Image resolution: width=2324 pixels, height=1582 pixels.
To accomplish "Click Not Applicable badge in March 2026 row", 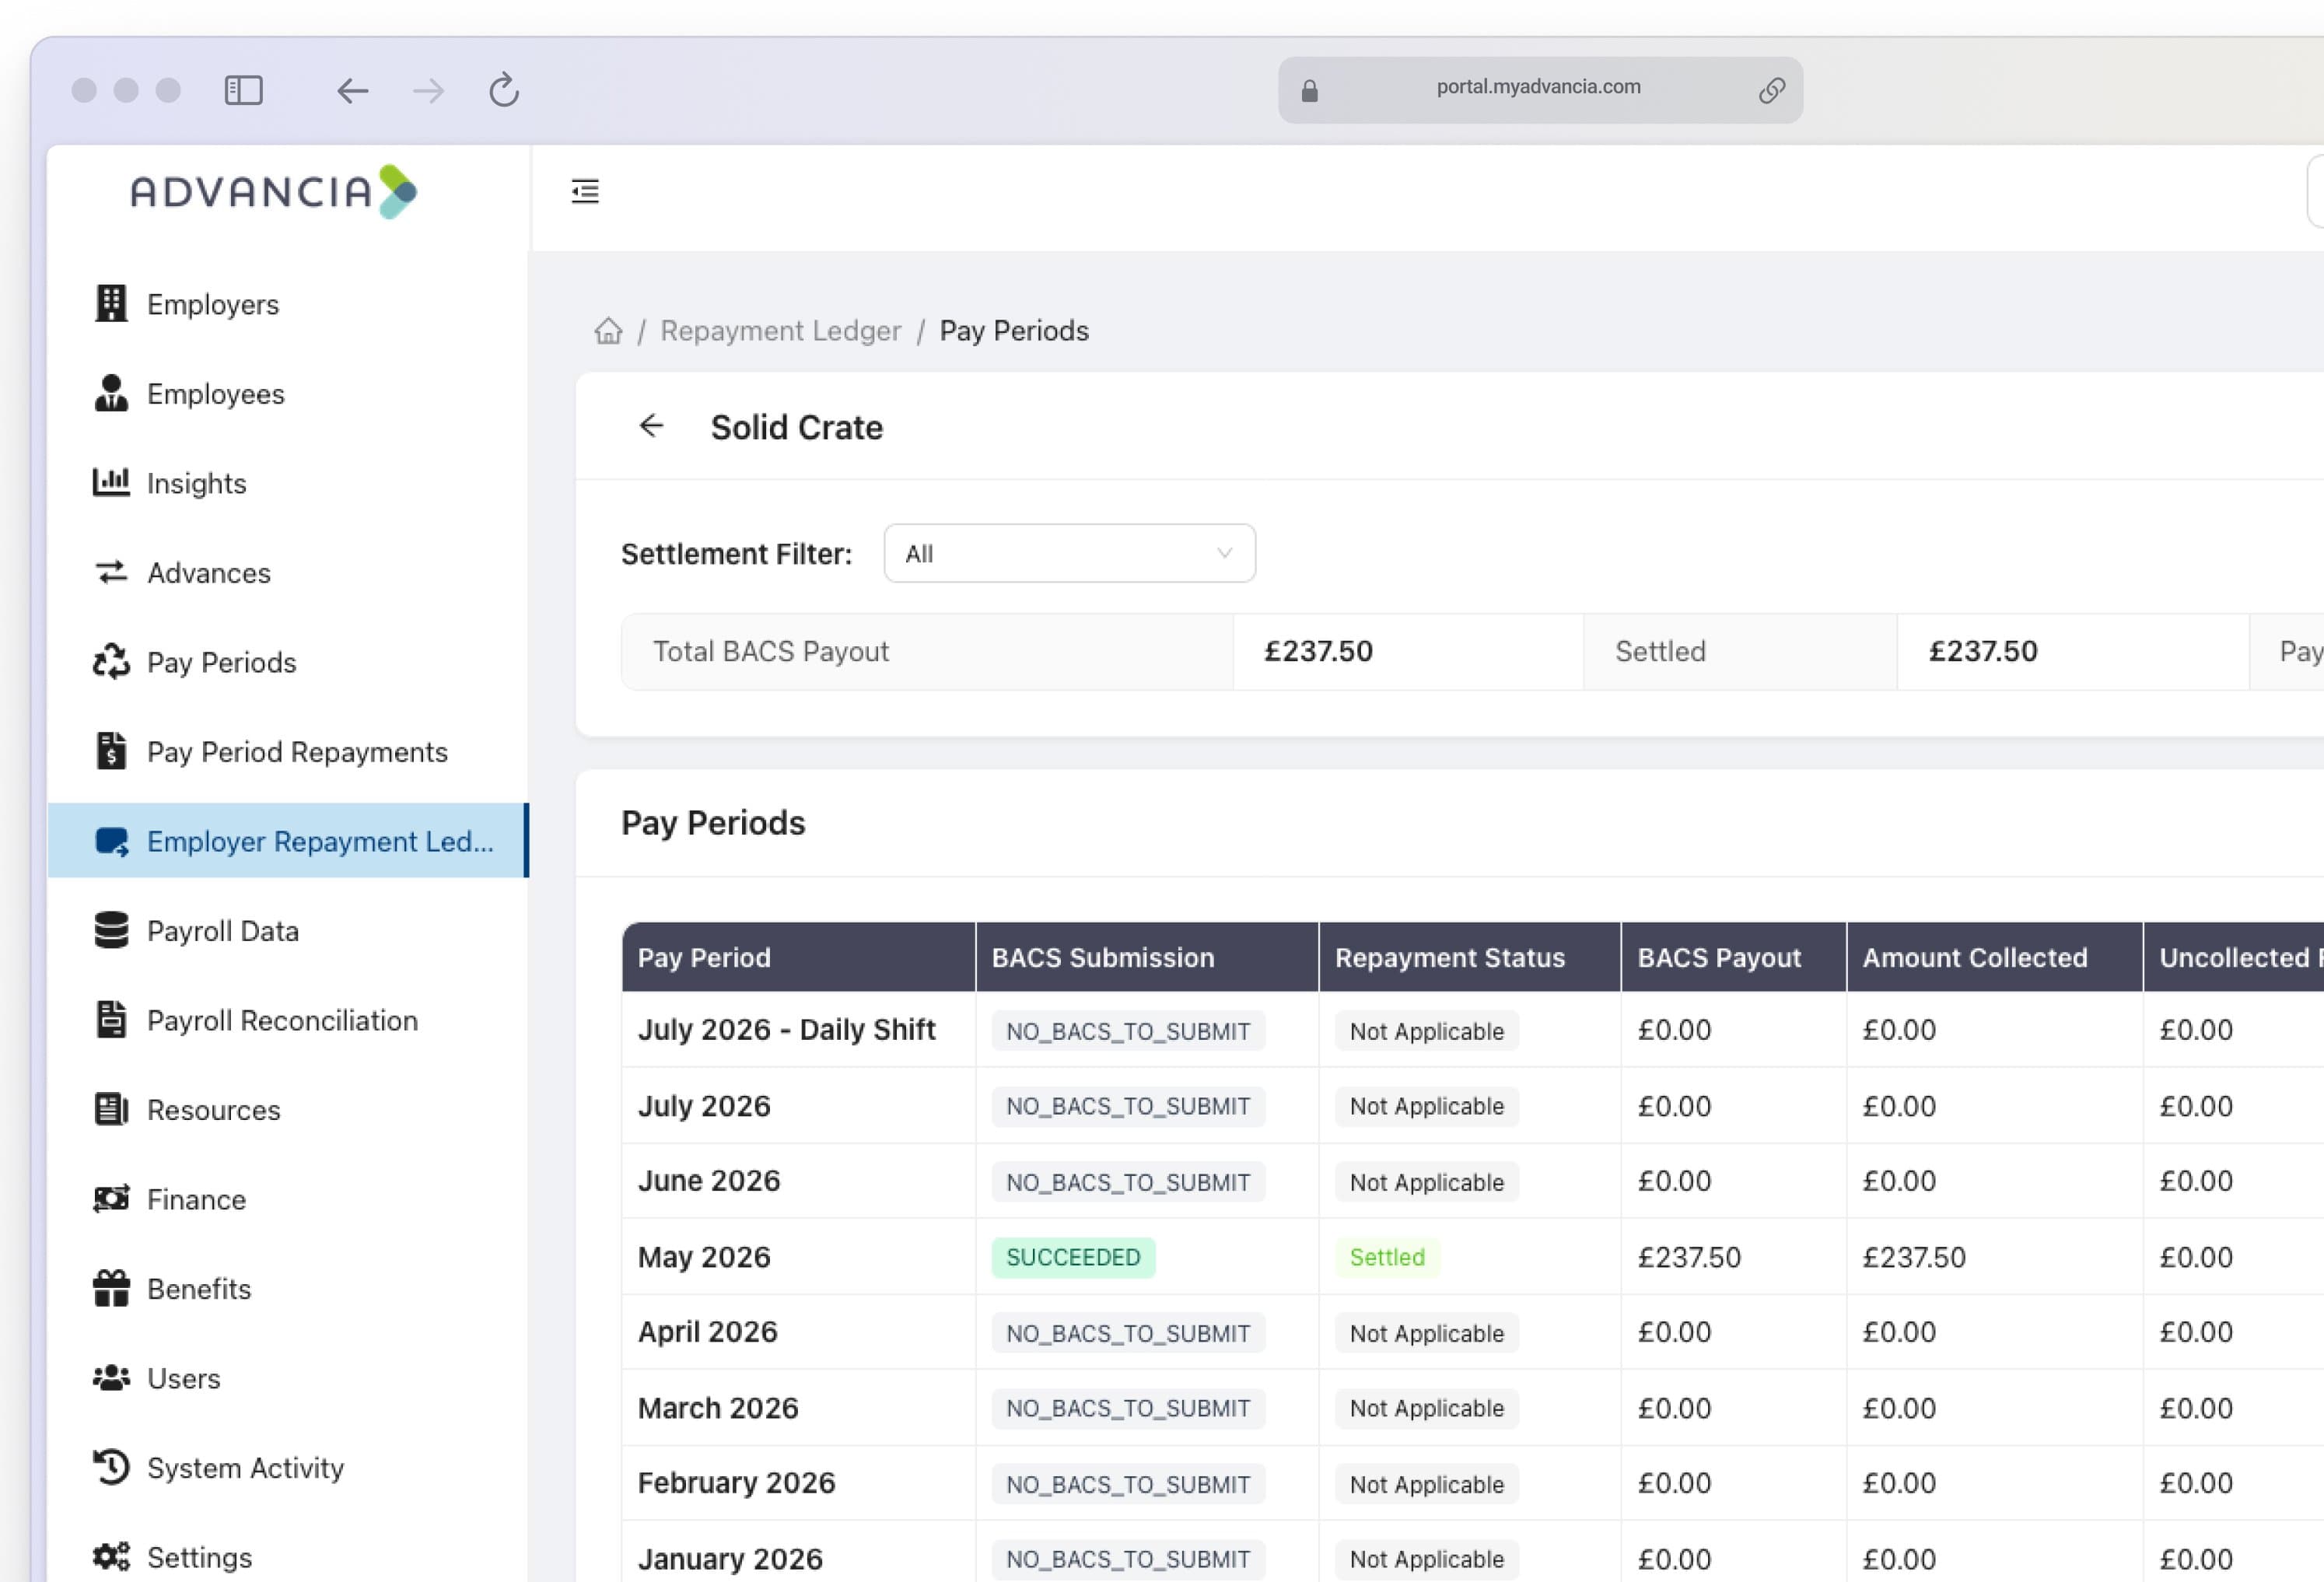I will click(x=1426, y=1408).
